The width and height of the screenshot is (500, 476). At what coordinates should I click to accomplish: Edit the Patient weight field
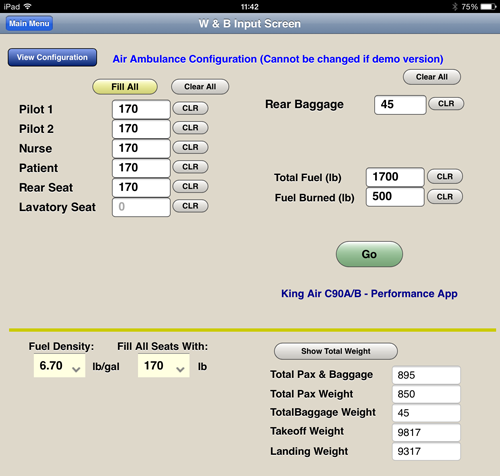tap(141, 168)
